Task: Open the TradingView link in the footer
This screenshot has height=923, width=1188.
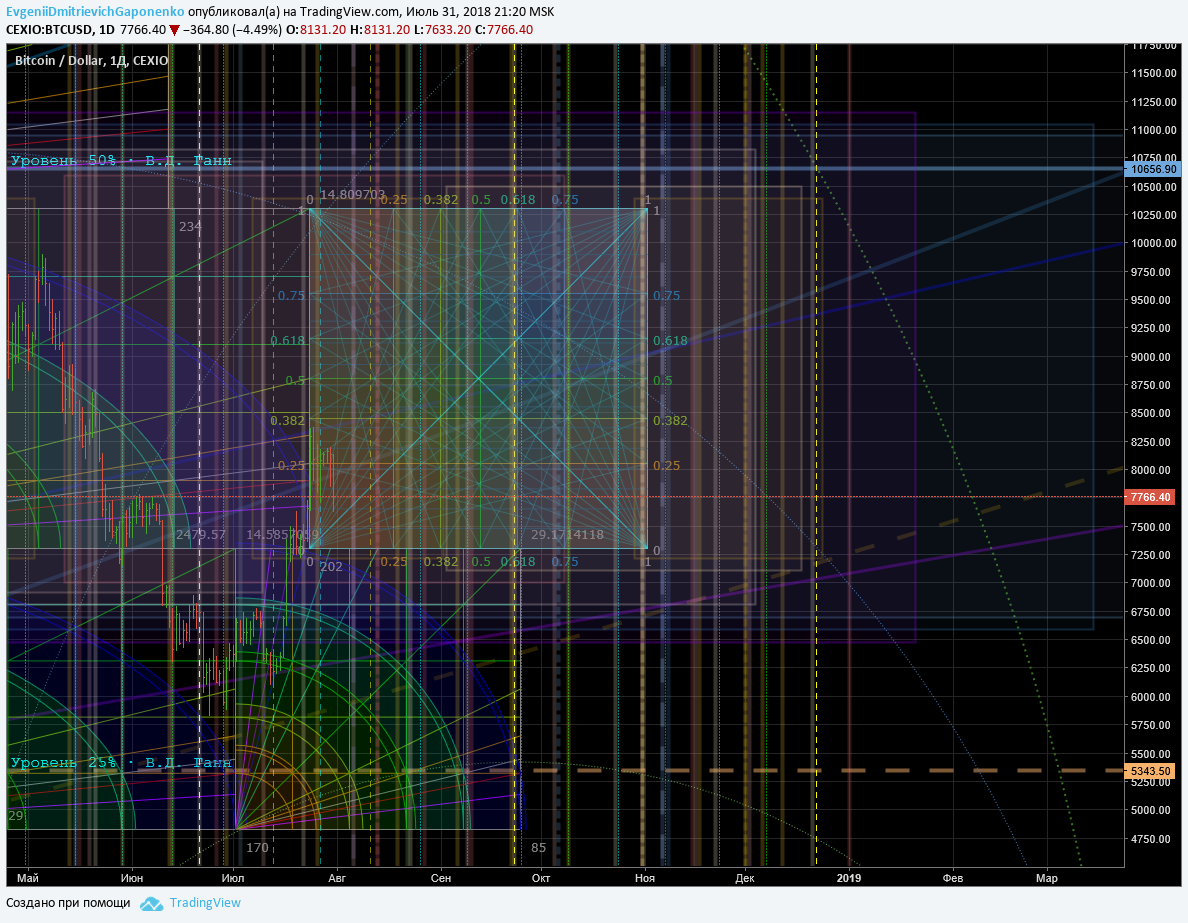Action: coord(205,903)
